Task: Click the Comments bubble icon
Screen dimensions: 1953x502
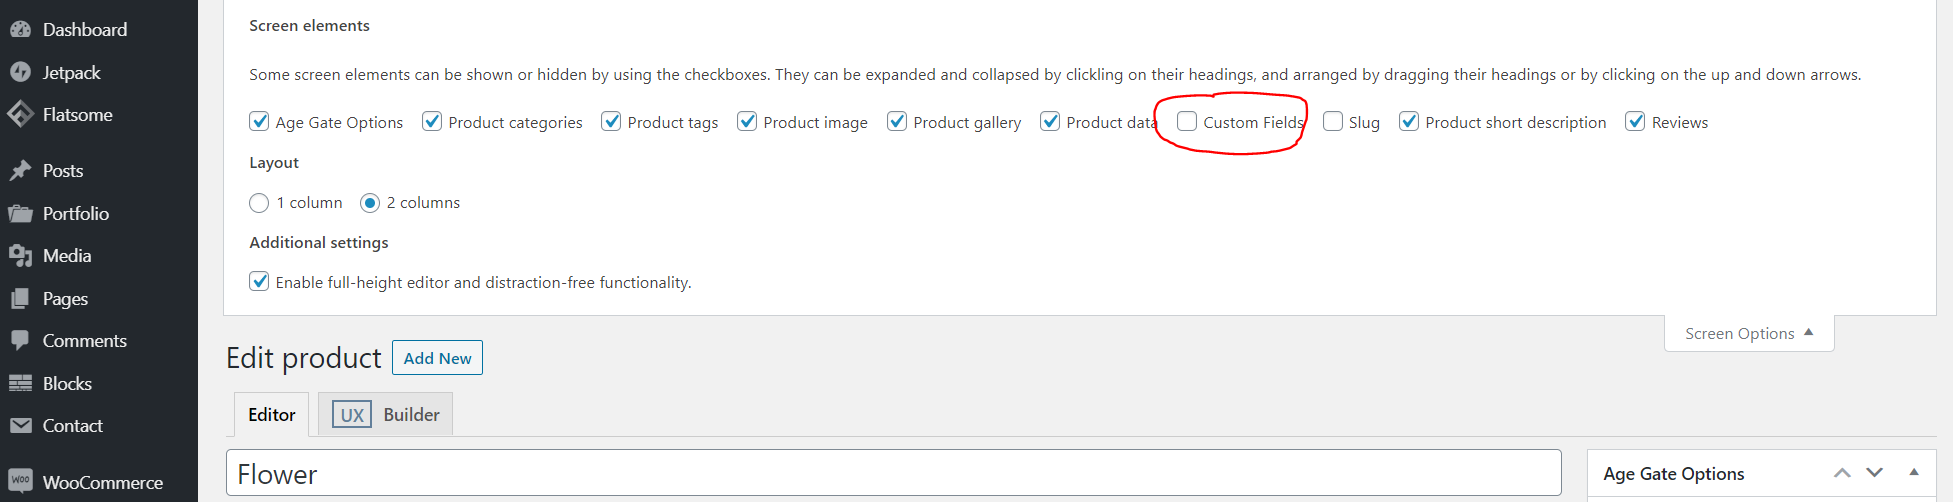Action: pyautogui.click(x=20, y=341)
